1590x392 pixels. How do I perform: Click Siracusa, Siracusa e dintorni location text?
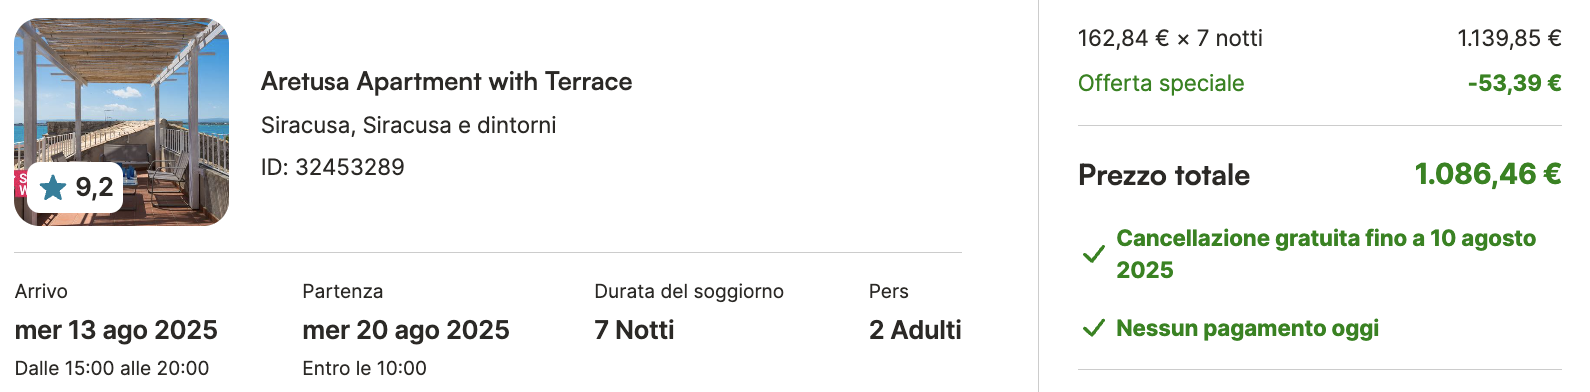408,125
